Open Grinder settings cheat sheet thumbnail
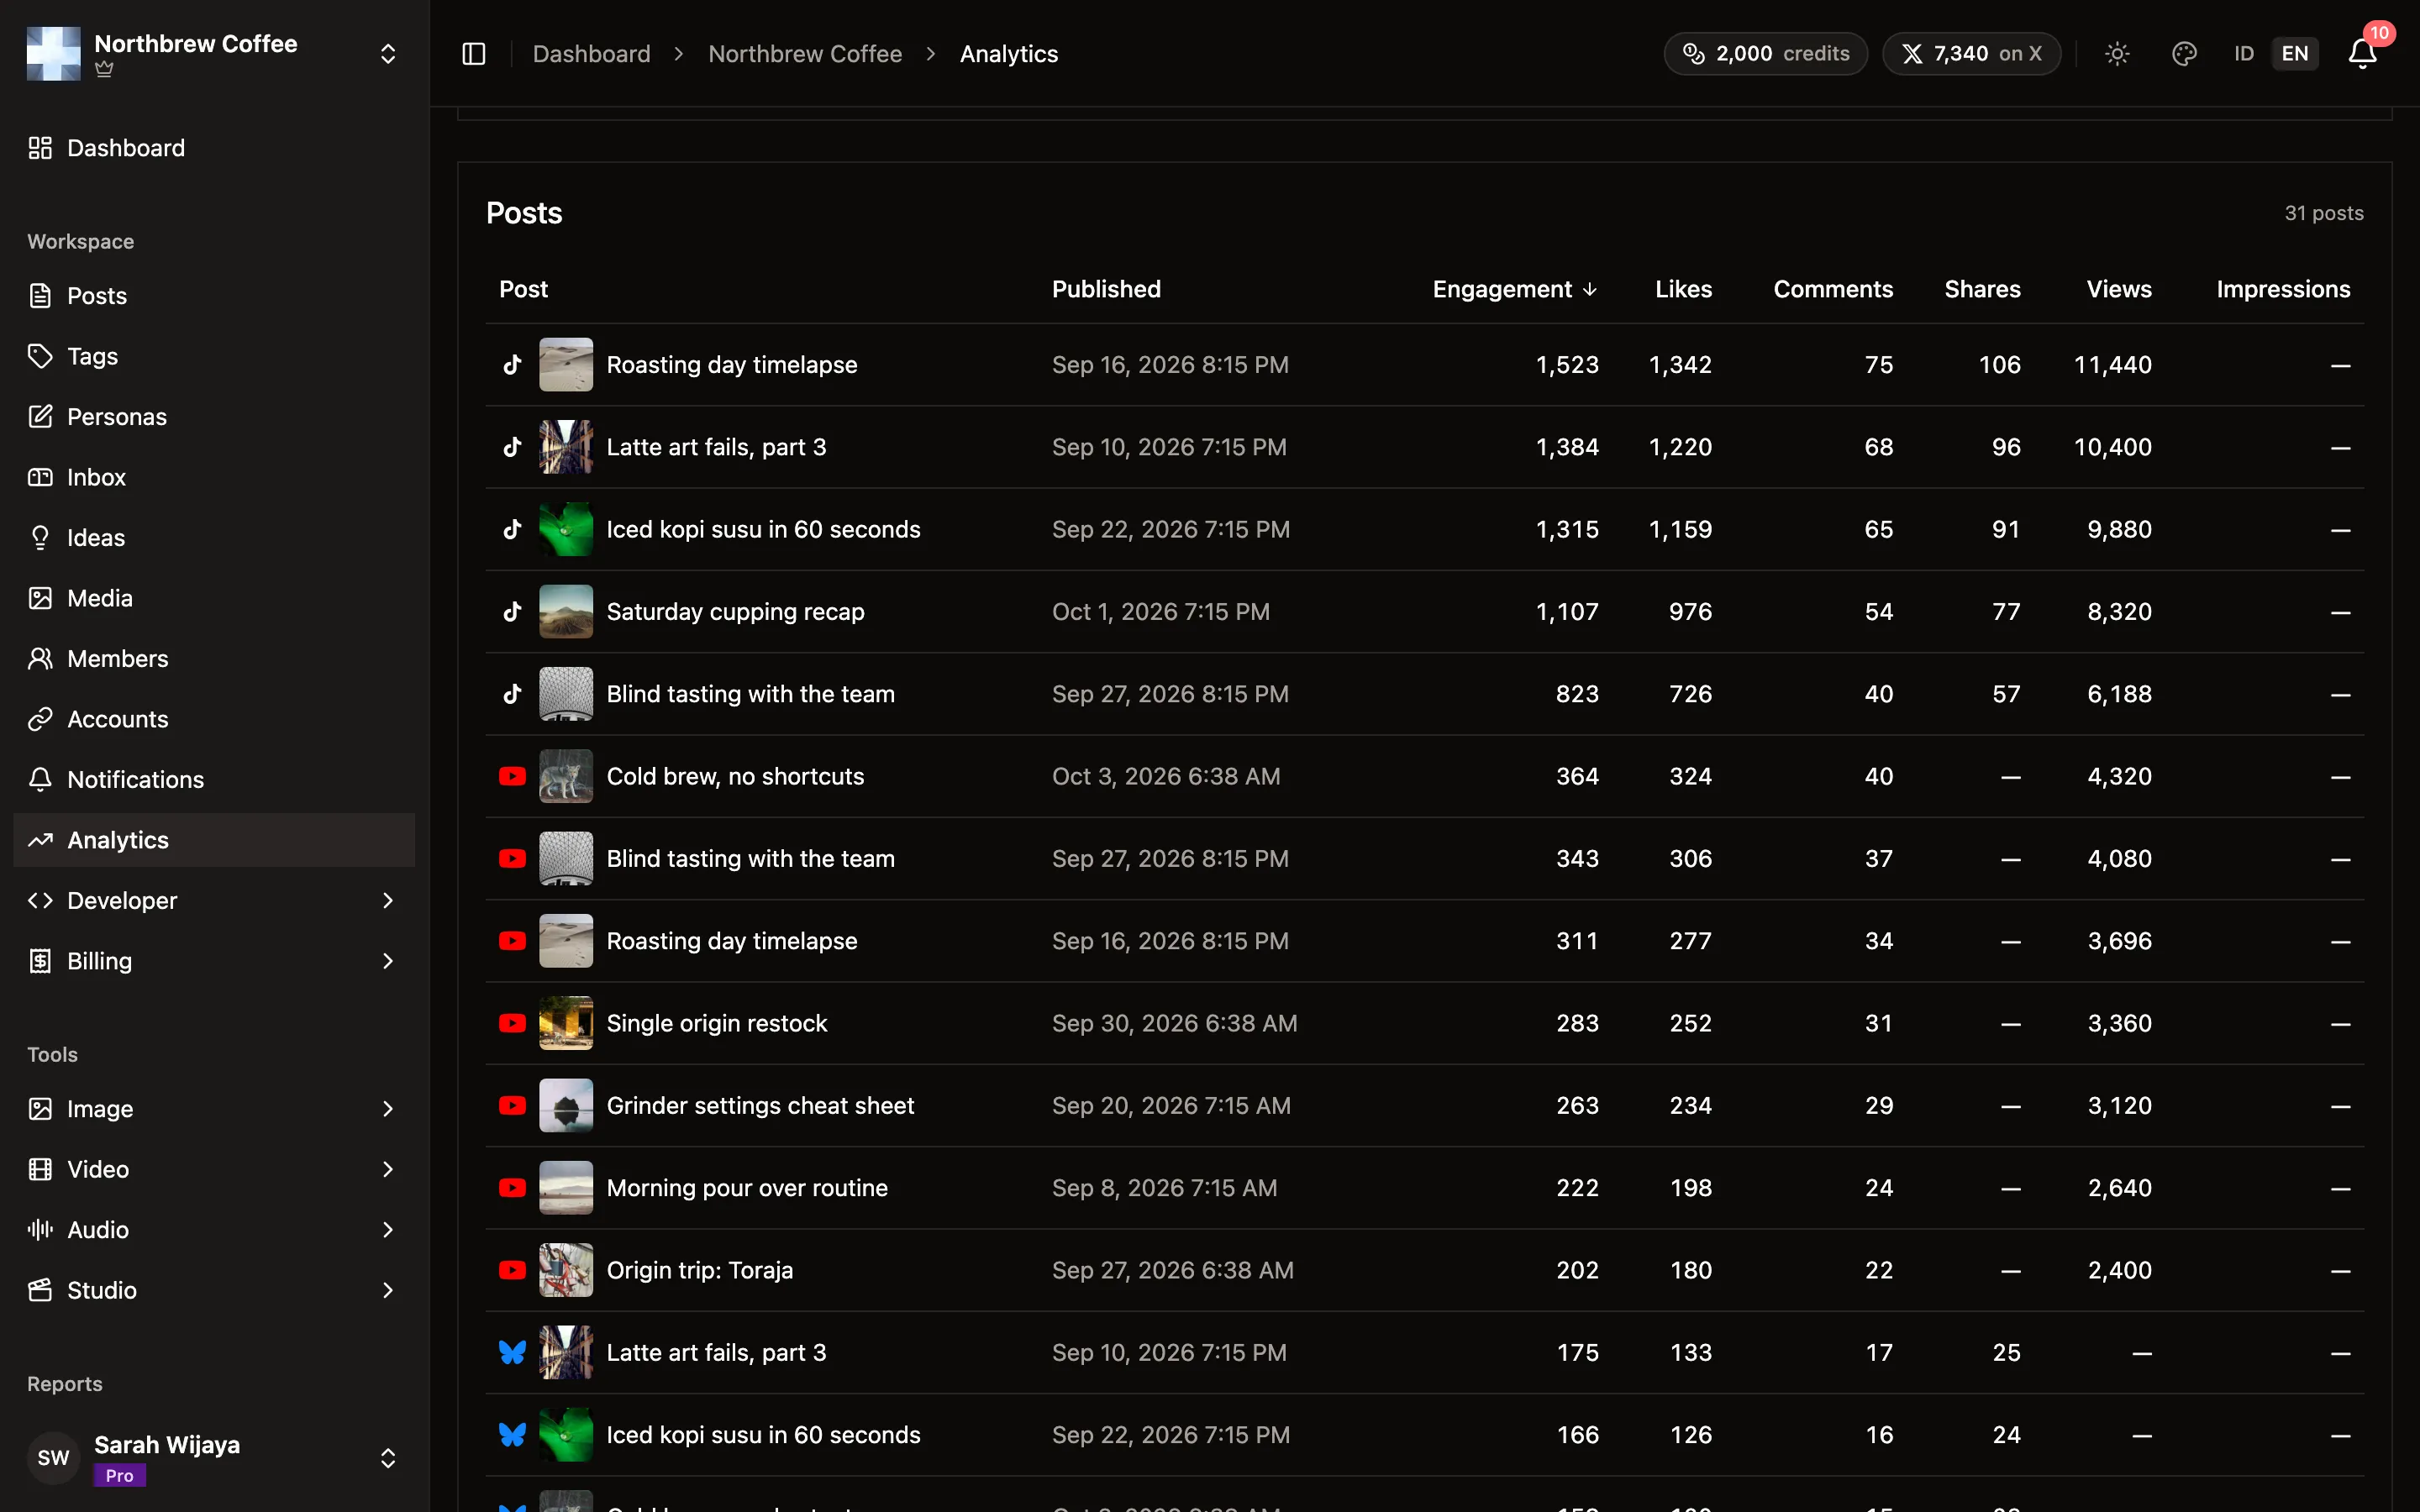This screenshot has height=1512, width=2420. 566,1106
